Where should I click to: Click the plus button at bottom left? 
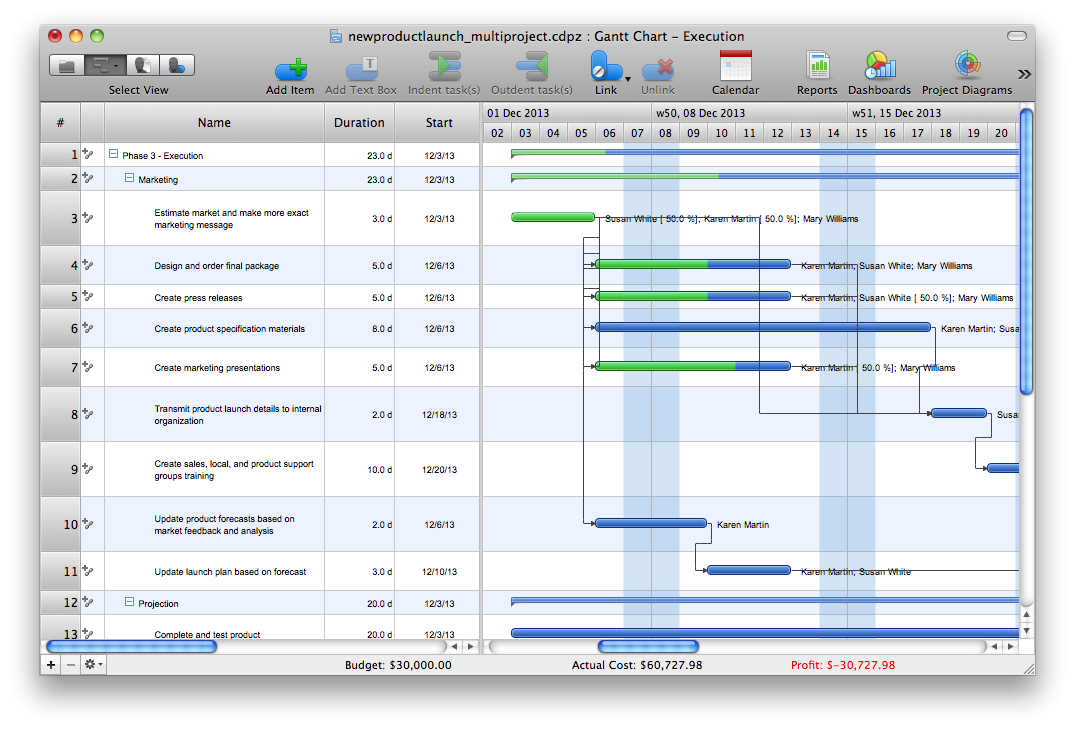51,664
